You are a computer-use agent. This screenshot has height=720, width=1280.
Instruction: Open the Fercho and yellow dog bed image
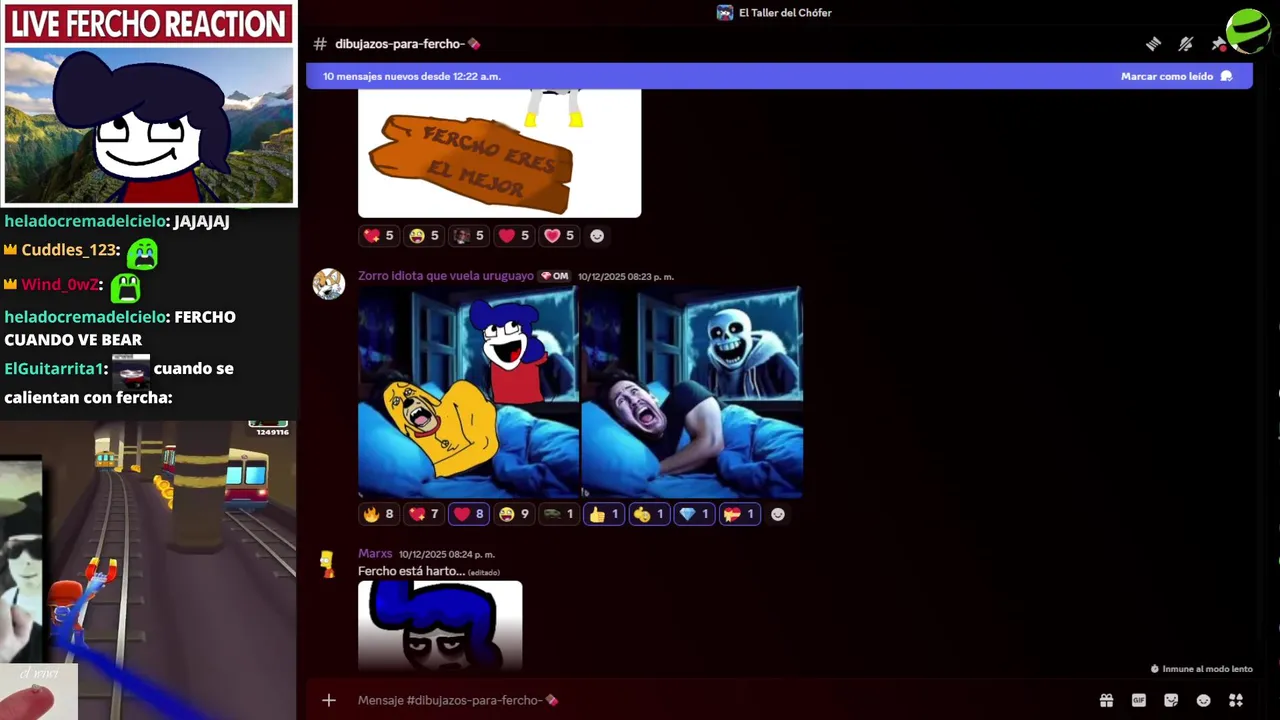pyautogui.click(x=468, y=392)
